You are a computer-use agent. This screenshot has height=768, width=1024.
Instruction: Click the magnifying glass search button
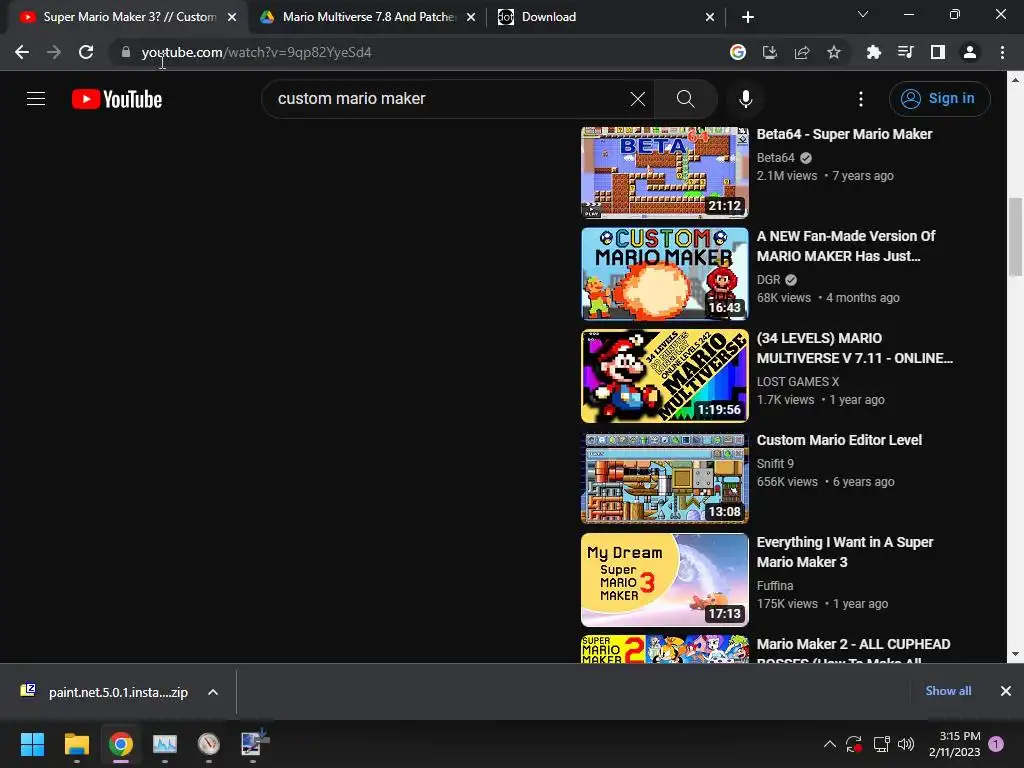[685, 99]
